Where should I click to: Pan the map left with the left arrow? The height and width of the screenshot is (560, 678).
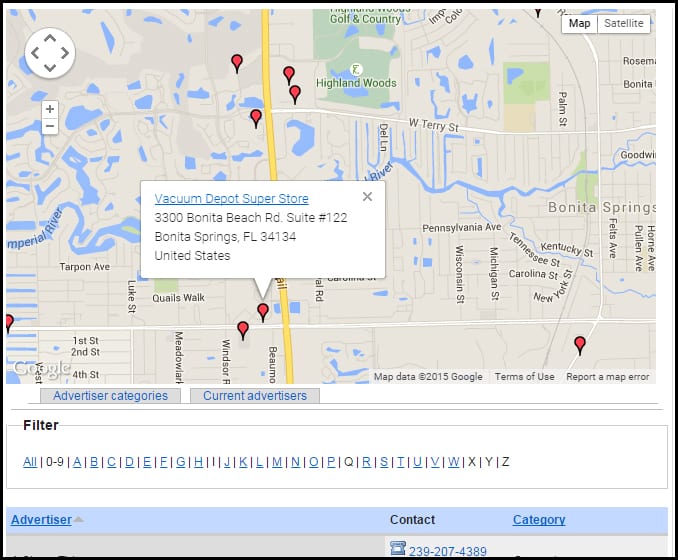coord(35,53)
